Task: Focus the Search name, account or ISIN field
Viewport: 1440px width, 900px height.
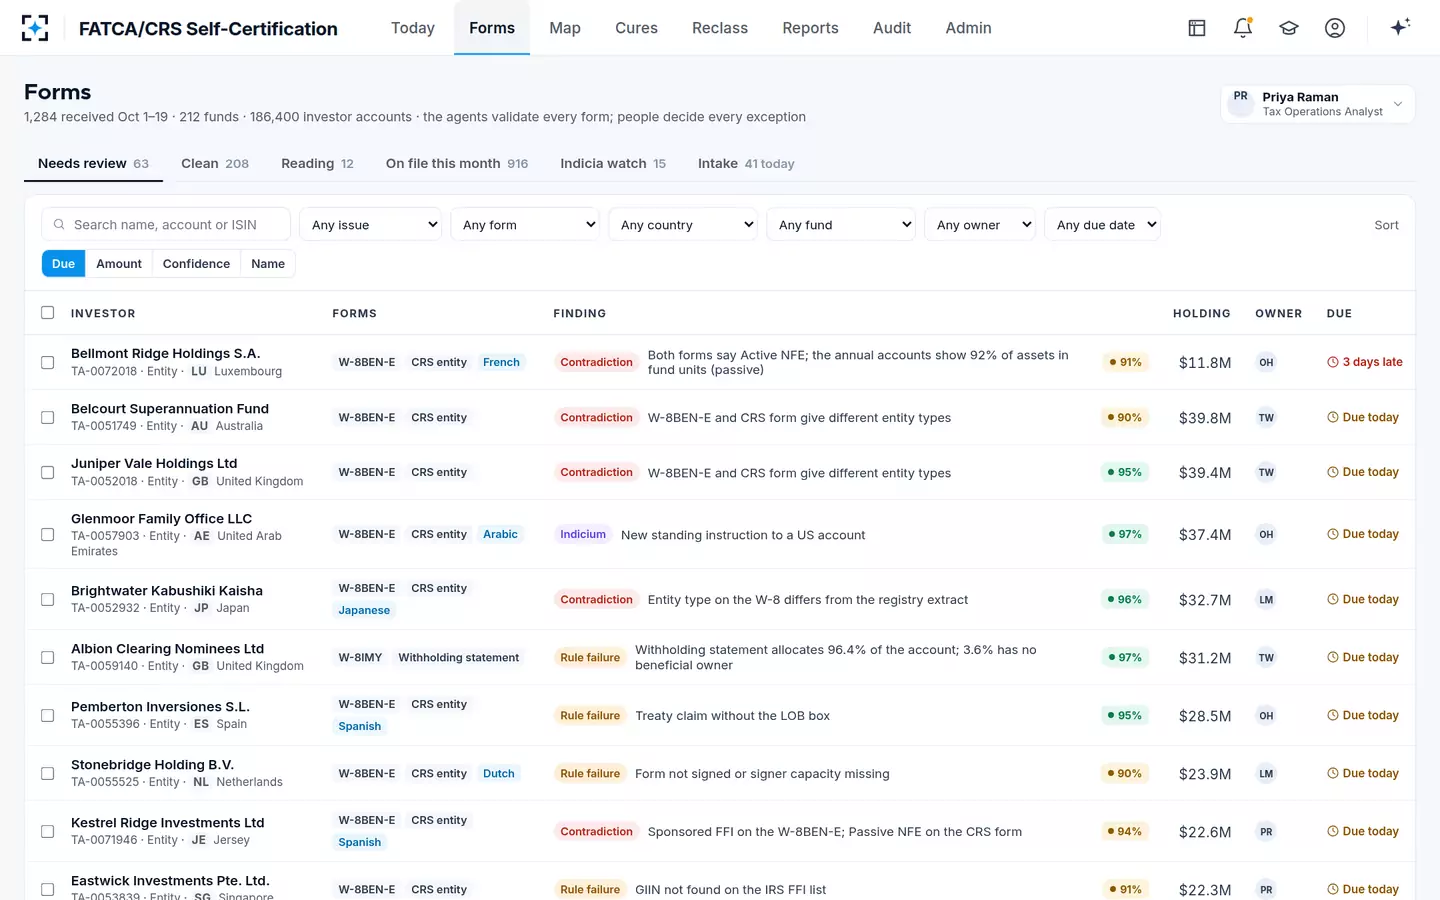Action: pos(166,225)
